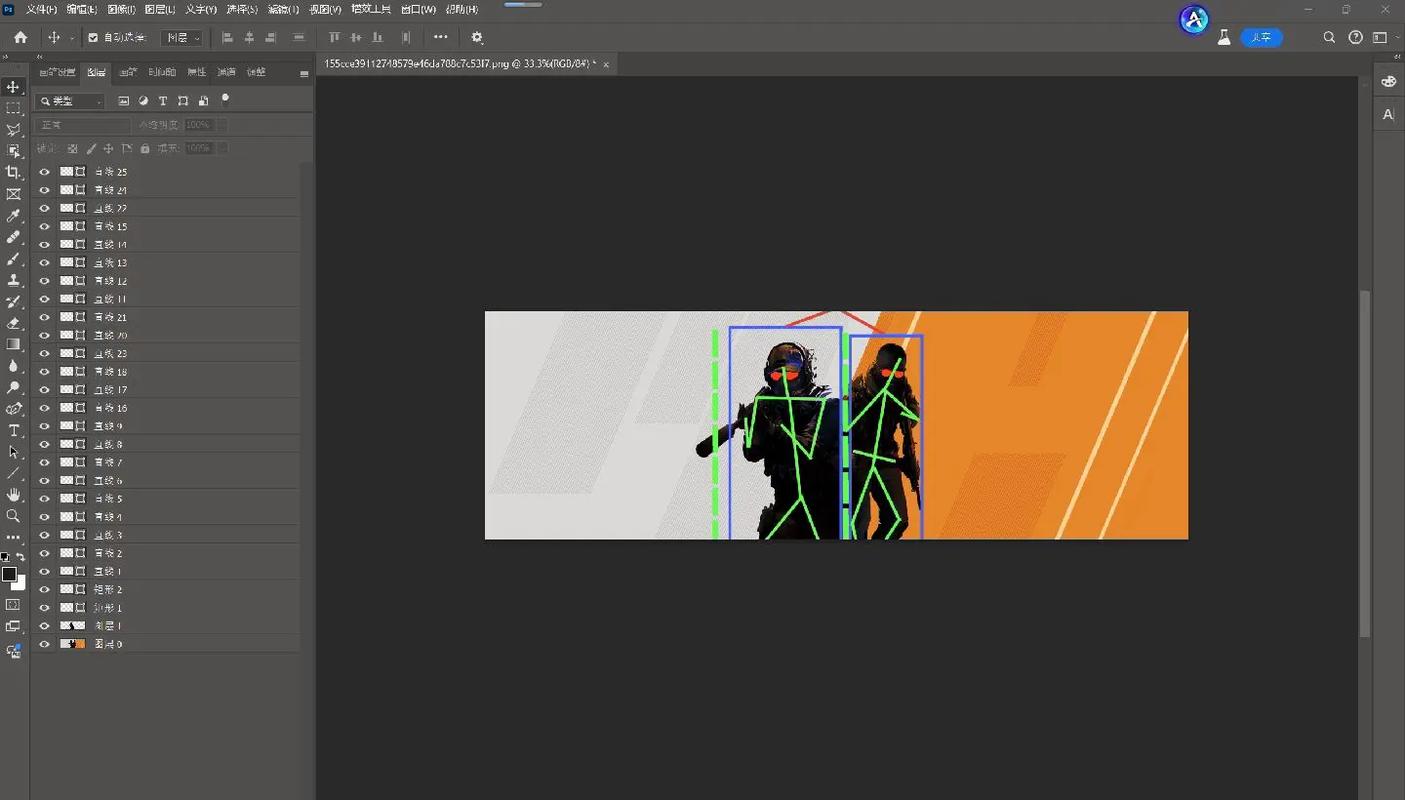Filter layers by type (T) icon
This screenshot has height=800, width=1405.
(163, 101)
